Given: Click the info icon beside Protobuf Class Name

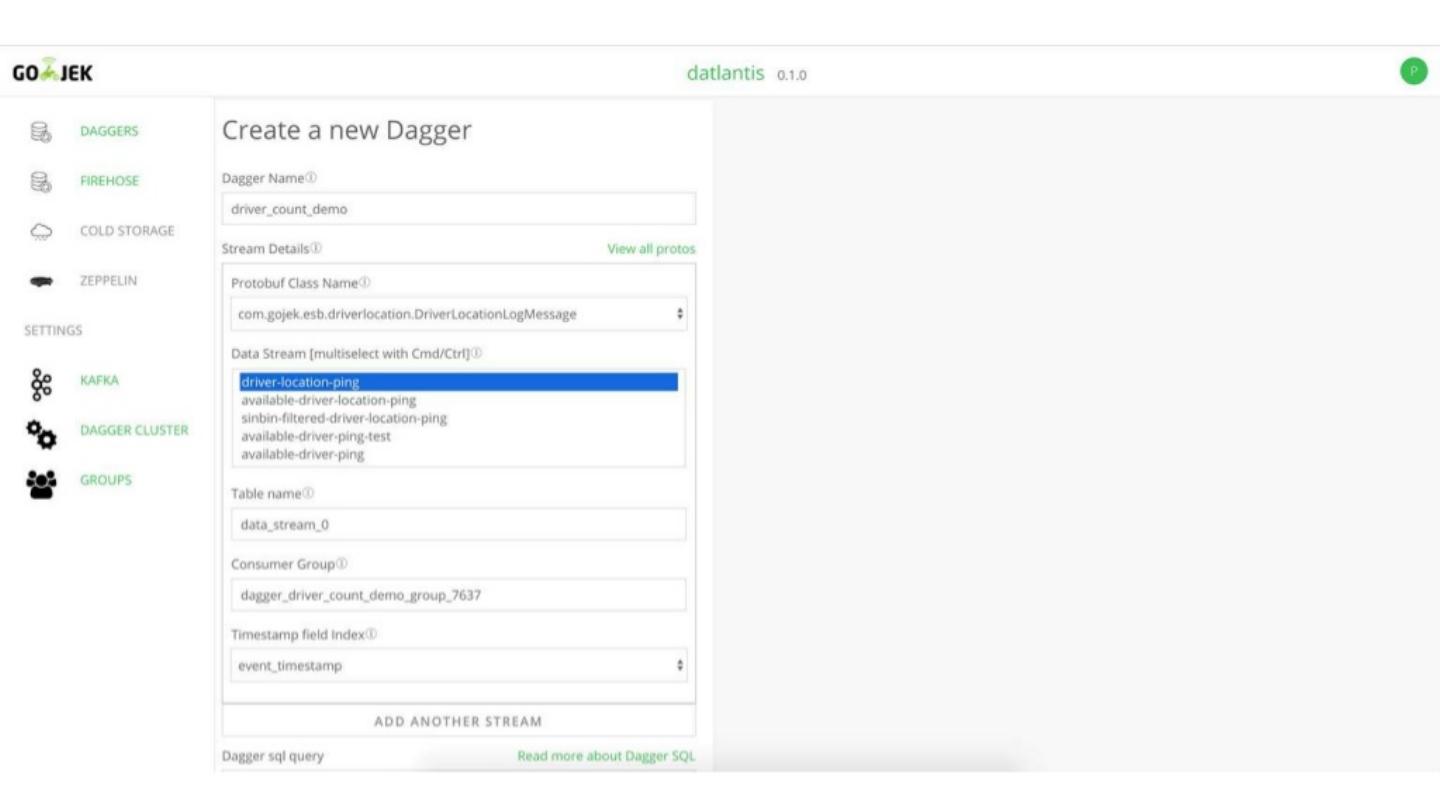Looking at the screenshot, I should pyautogui.click(x=365, y=283).
